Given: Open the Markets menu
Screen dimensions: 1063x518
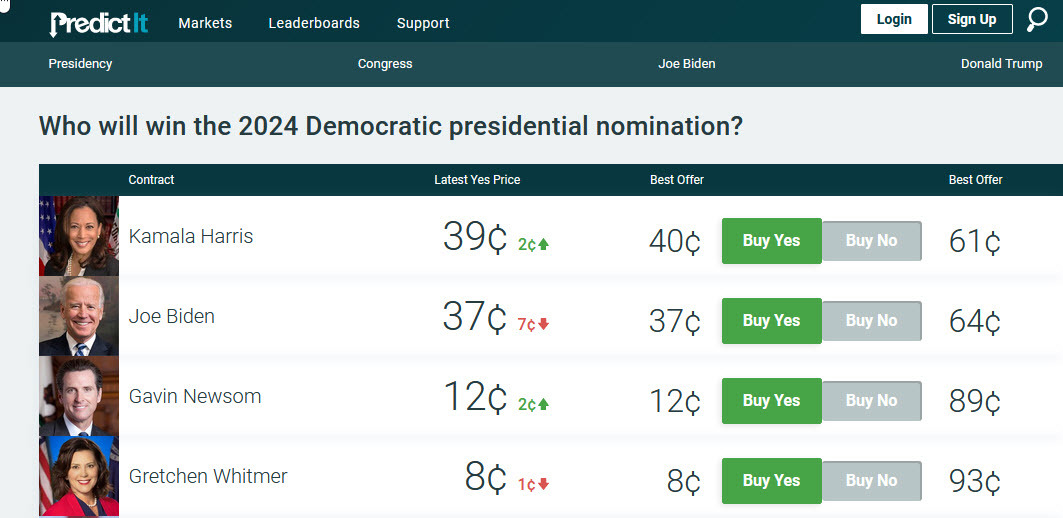Looking at the screenshot, I should click(205, 23).
